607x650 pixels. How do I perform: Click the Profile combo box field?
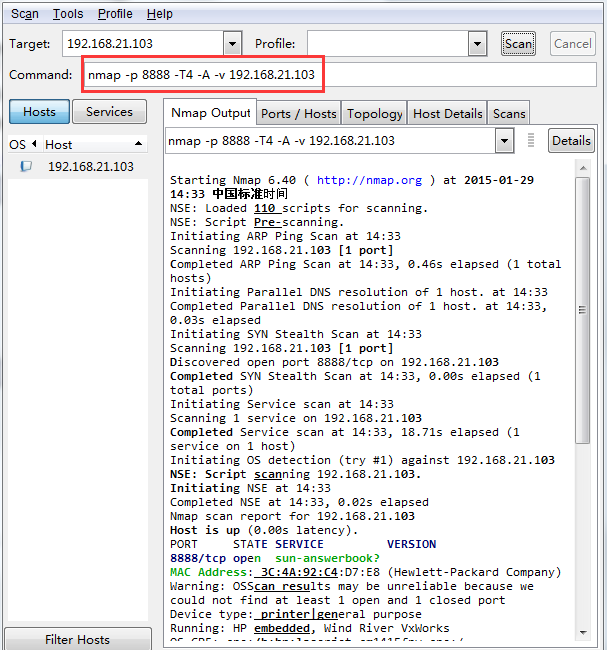click(388, 44)
